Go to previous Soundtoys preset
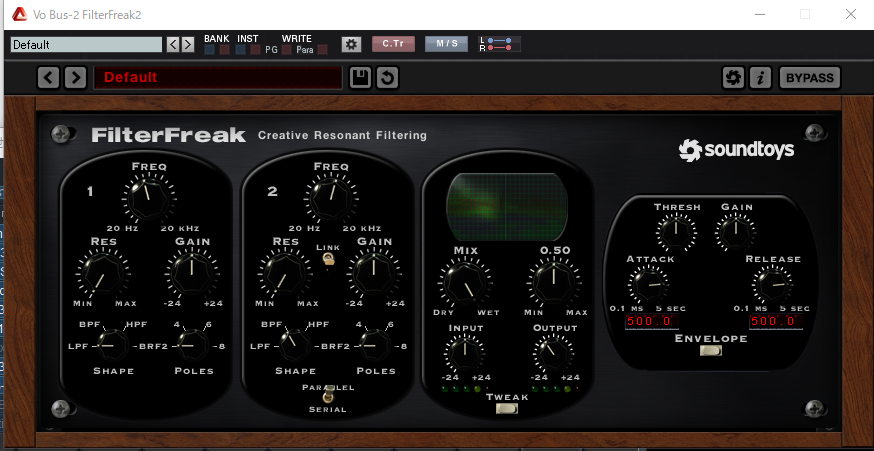Viewport: 874px width, 451px height. (x=48, y=77)
